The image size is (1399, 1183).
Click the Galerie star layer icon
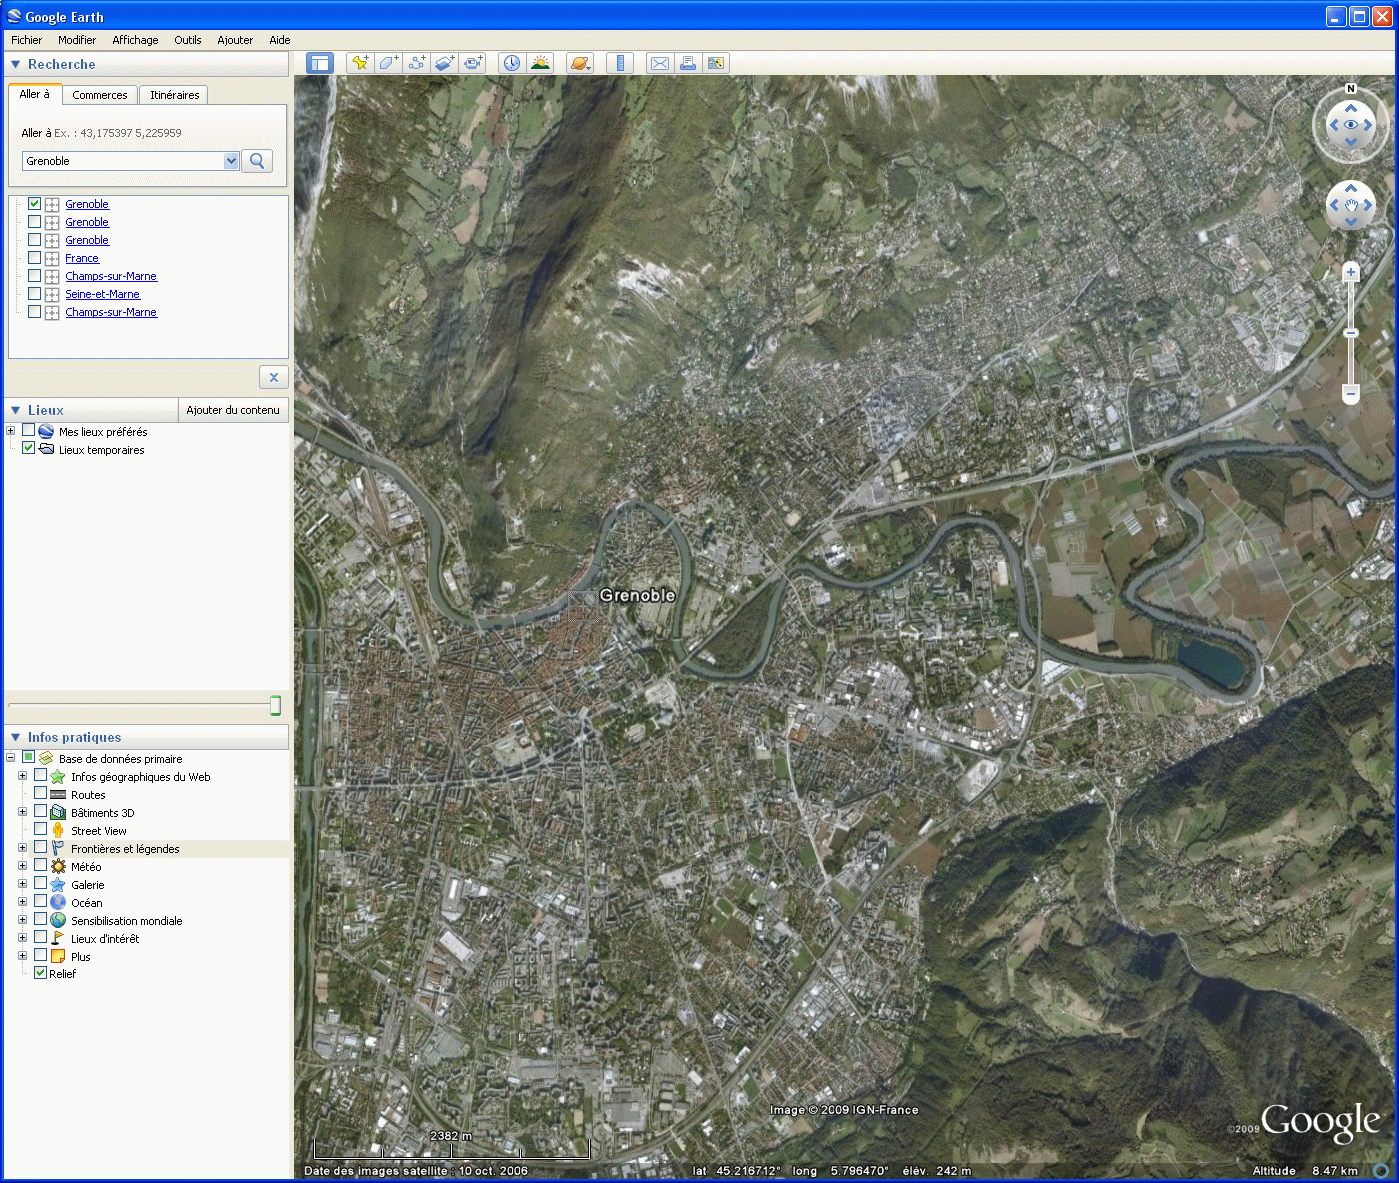pos(58,884)
